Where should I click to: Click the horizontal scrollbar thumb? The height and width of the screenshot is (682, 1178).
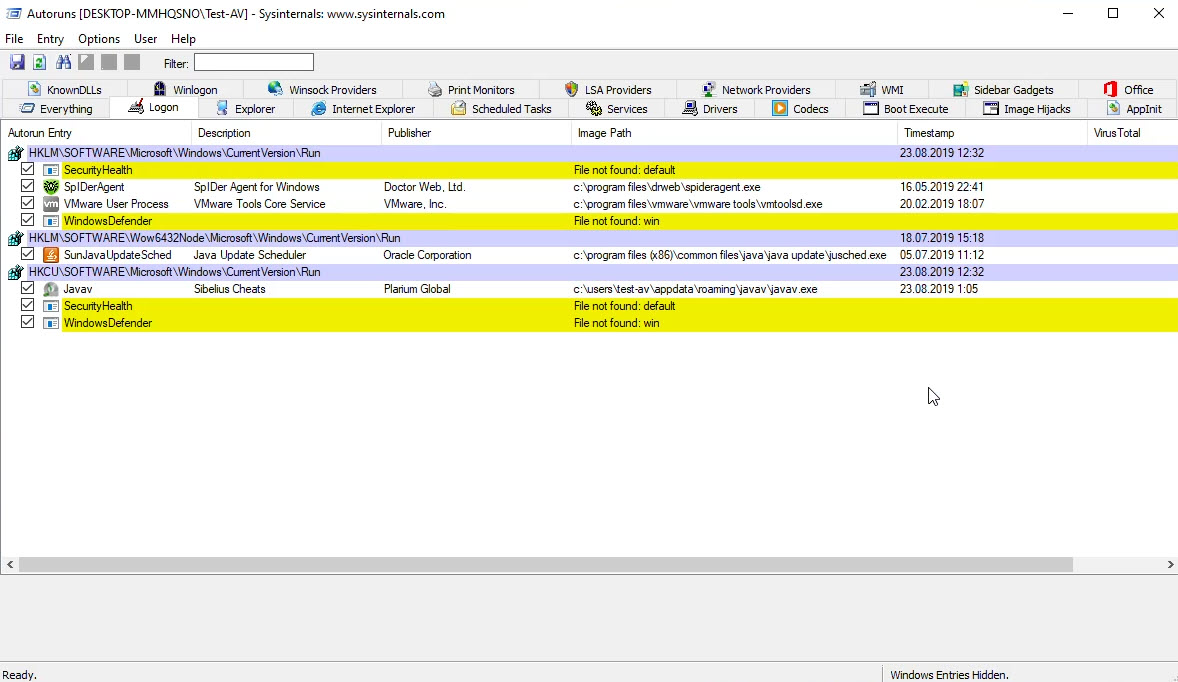pos(546,564)
